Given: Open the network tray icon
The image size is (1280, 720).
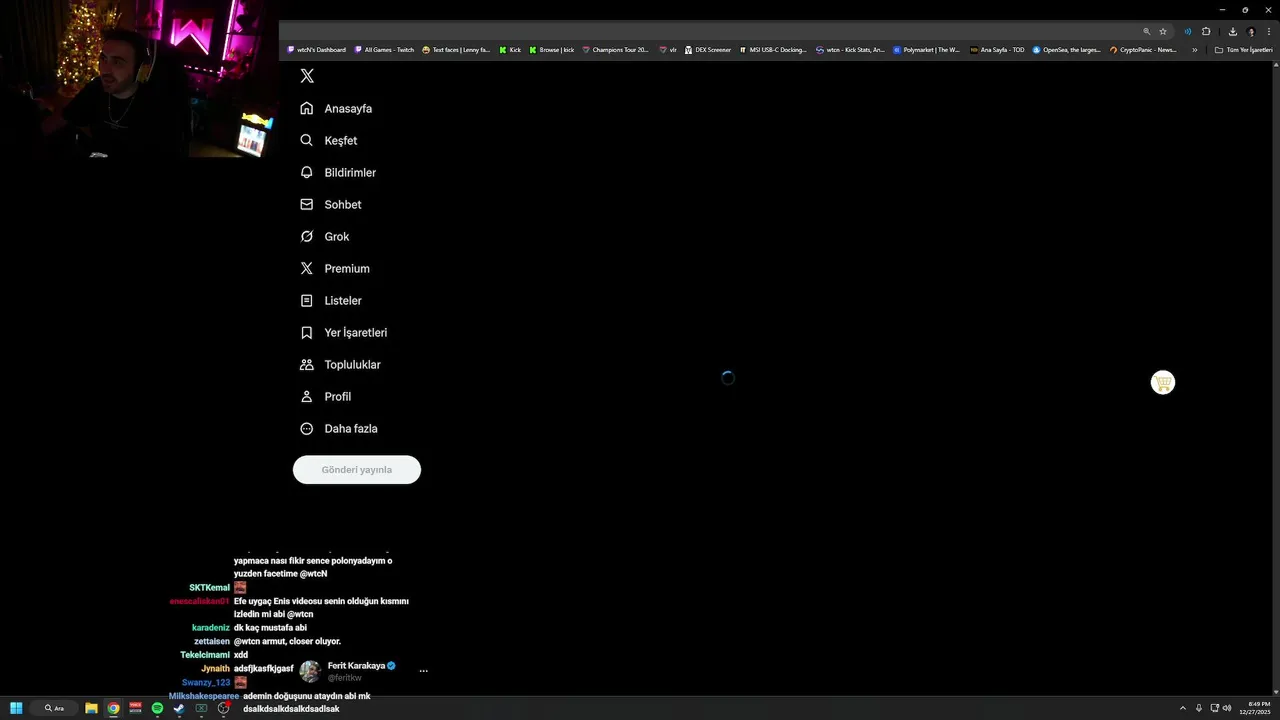Looking at the screenshot, I should 1215,708.
